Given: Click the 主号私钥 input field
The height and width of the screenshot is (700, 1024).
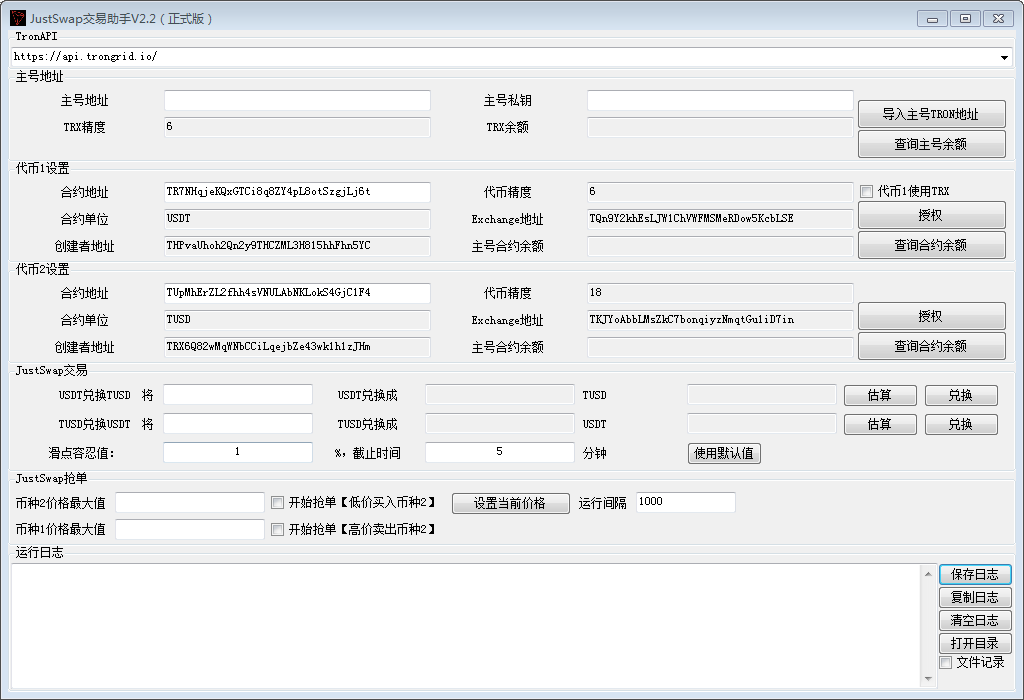Looking at the screenshot, I should (720, 101).
